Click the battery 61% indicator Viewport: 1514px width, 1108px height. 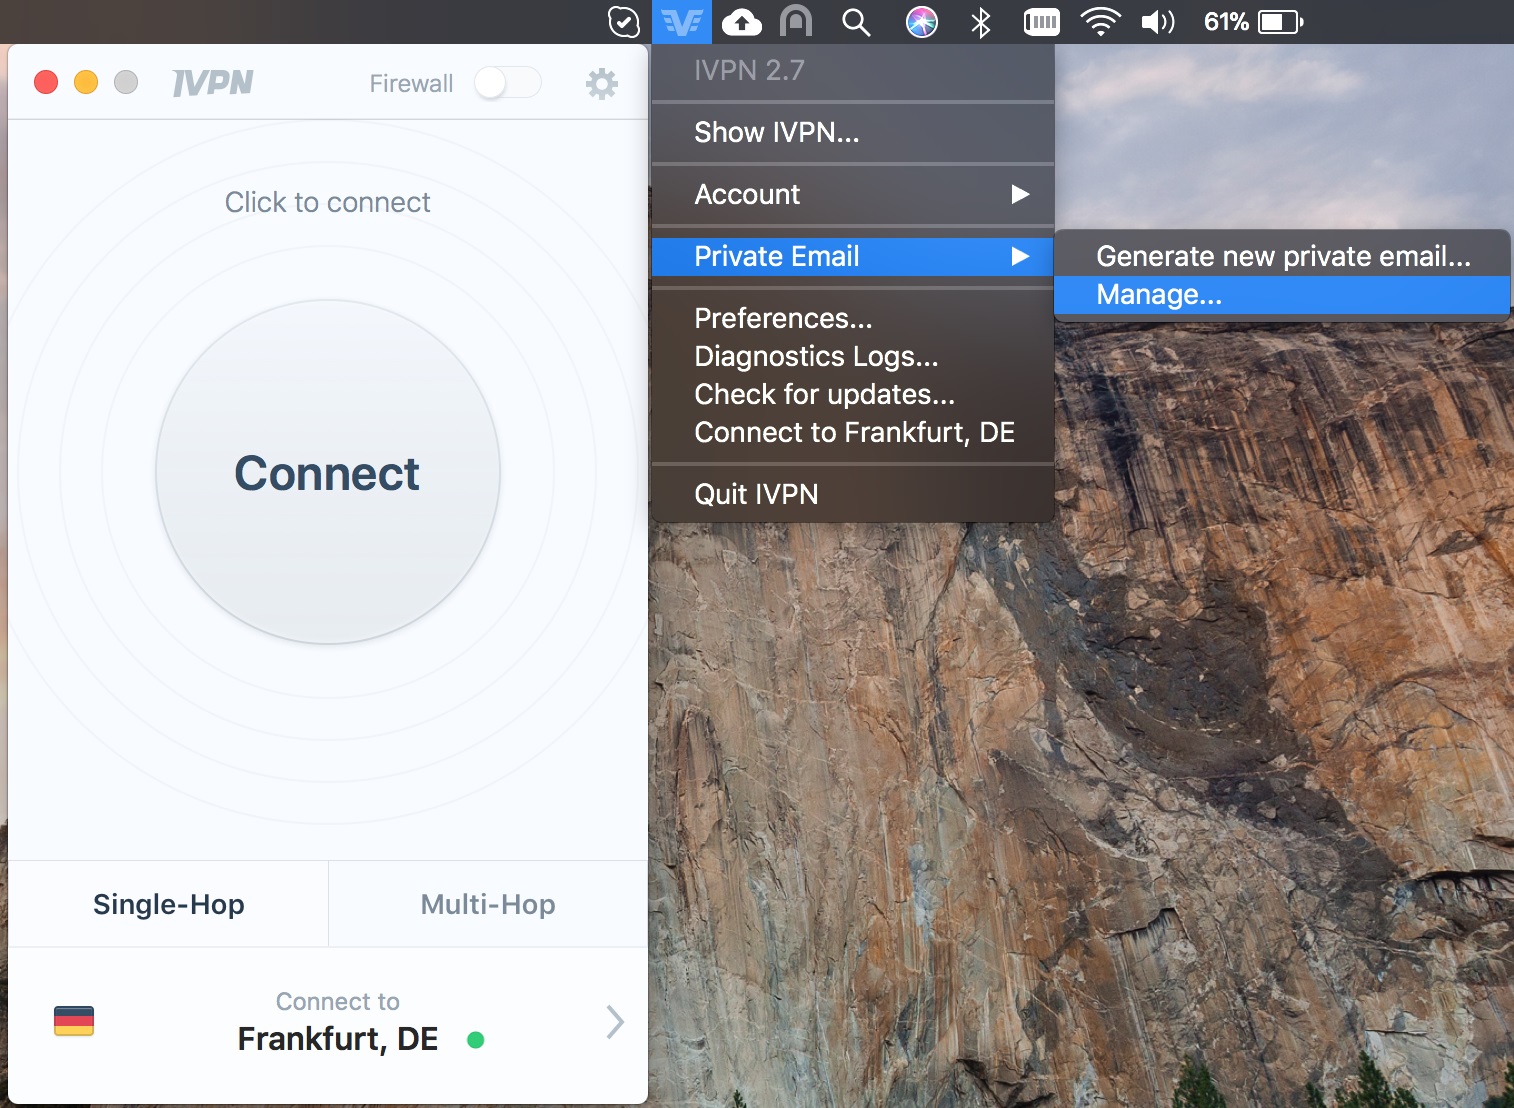tap(1254, 22)
